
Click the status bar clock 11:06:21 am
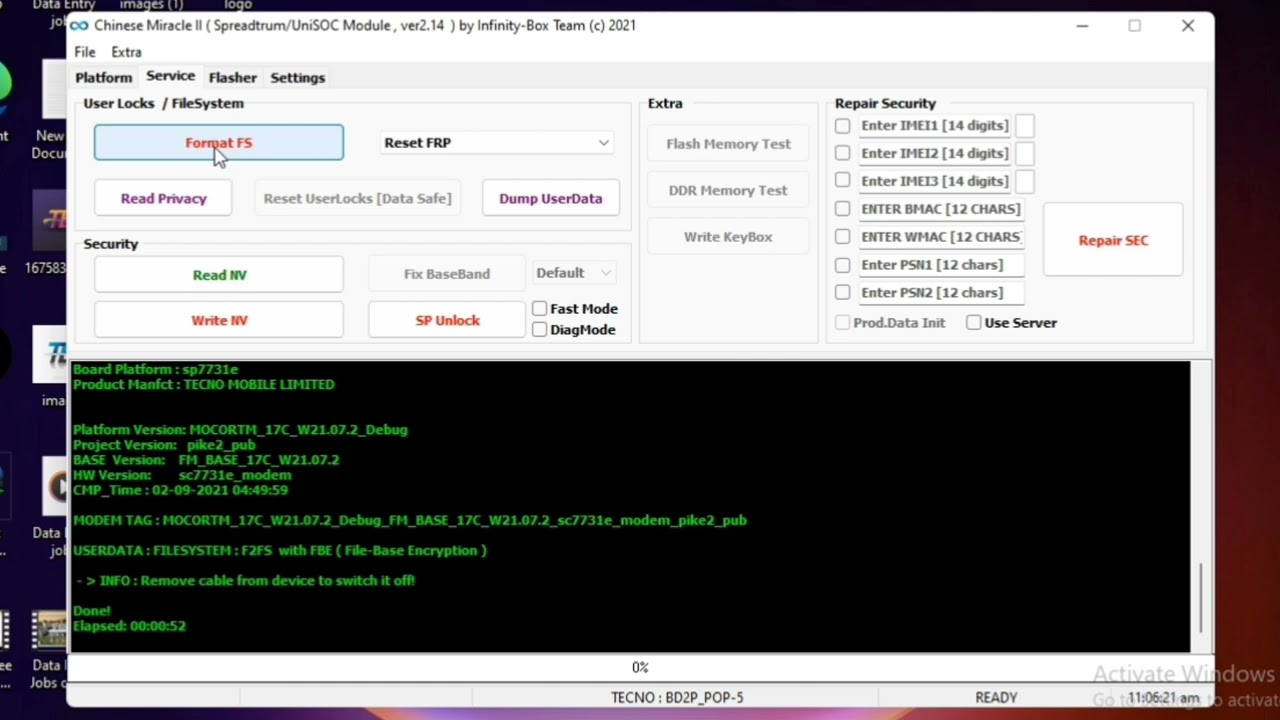1163,697
